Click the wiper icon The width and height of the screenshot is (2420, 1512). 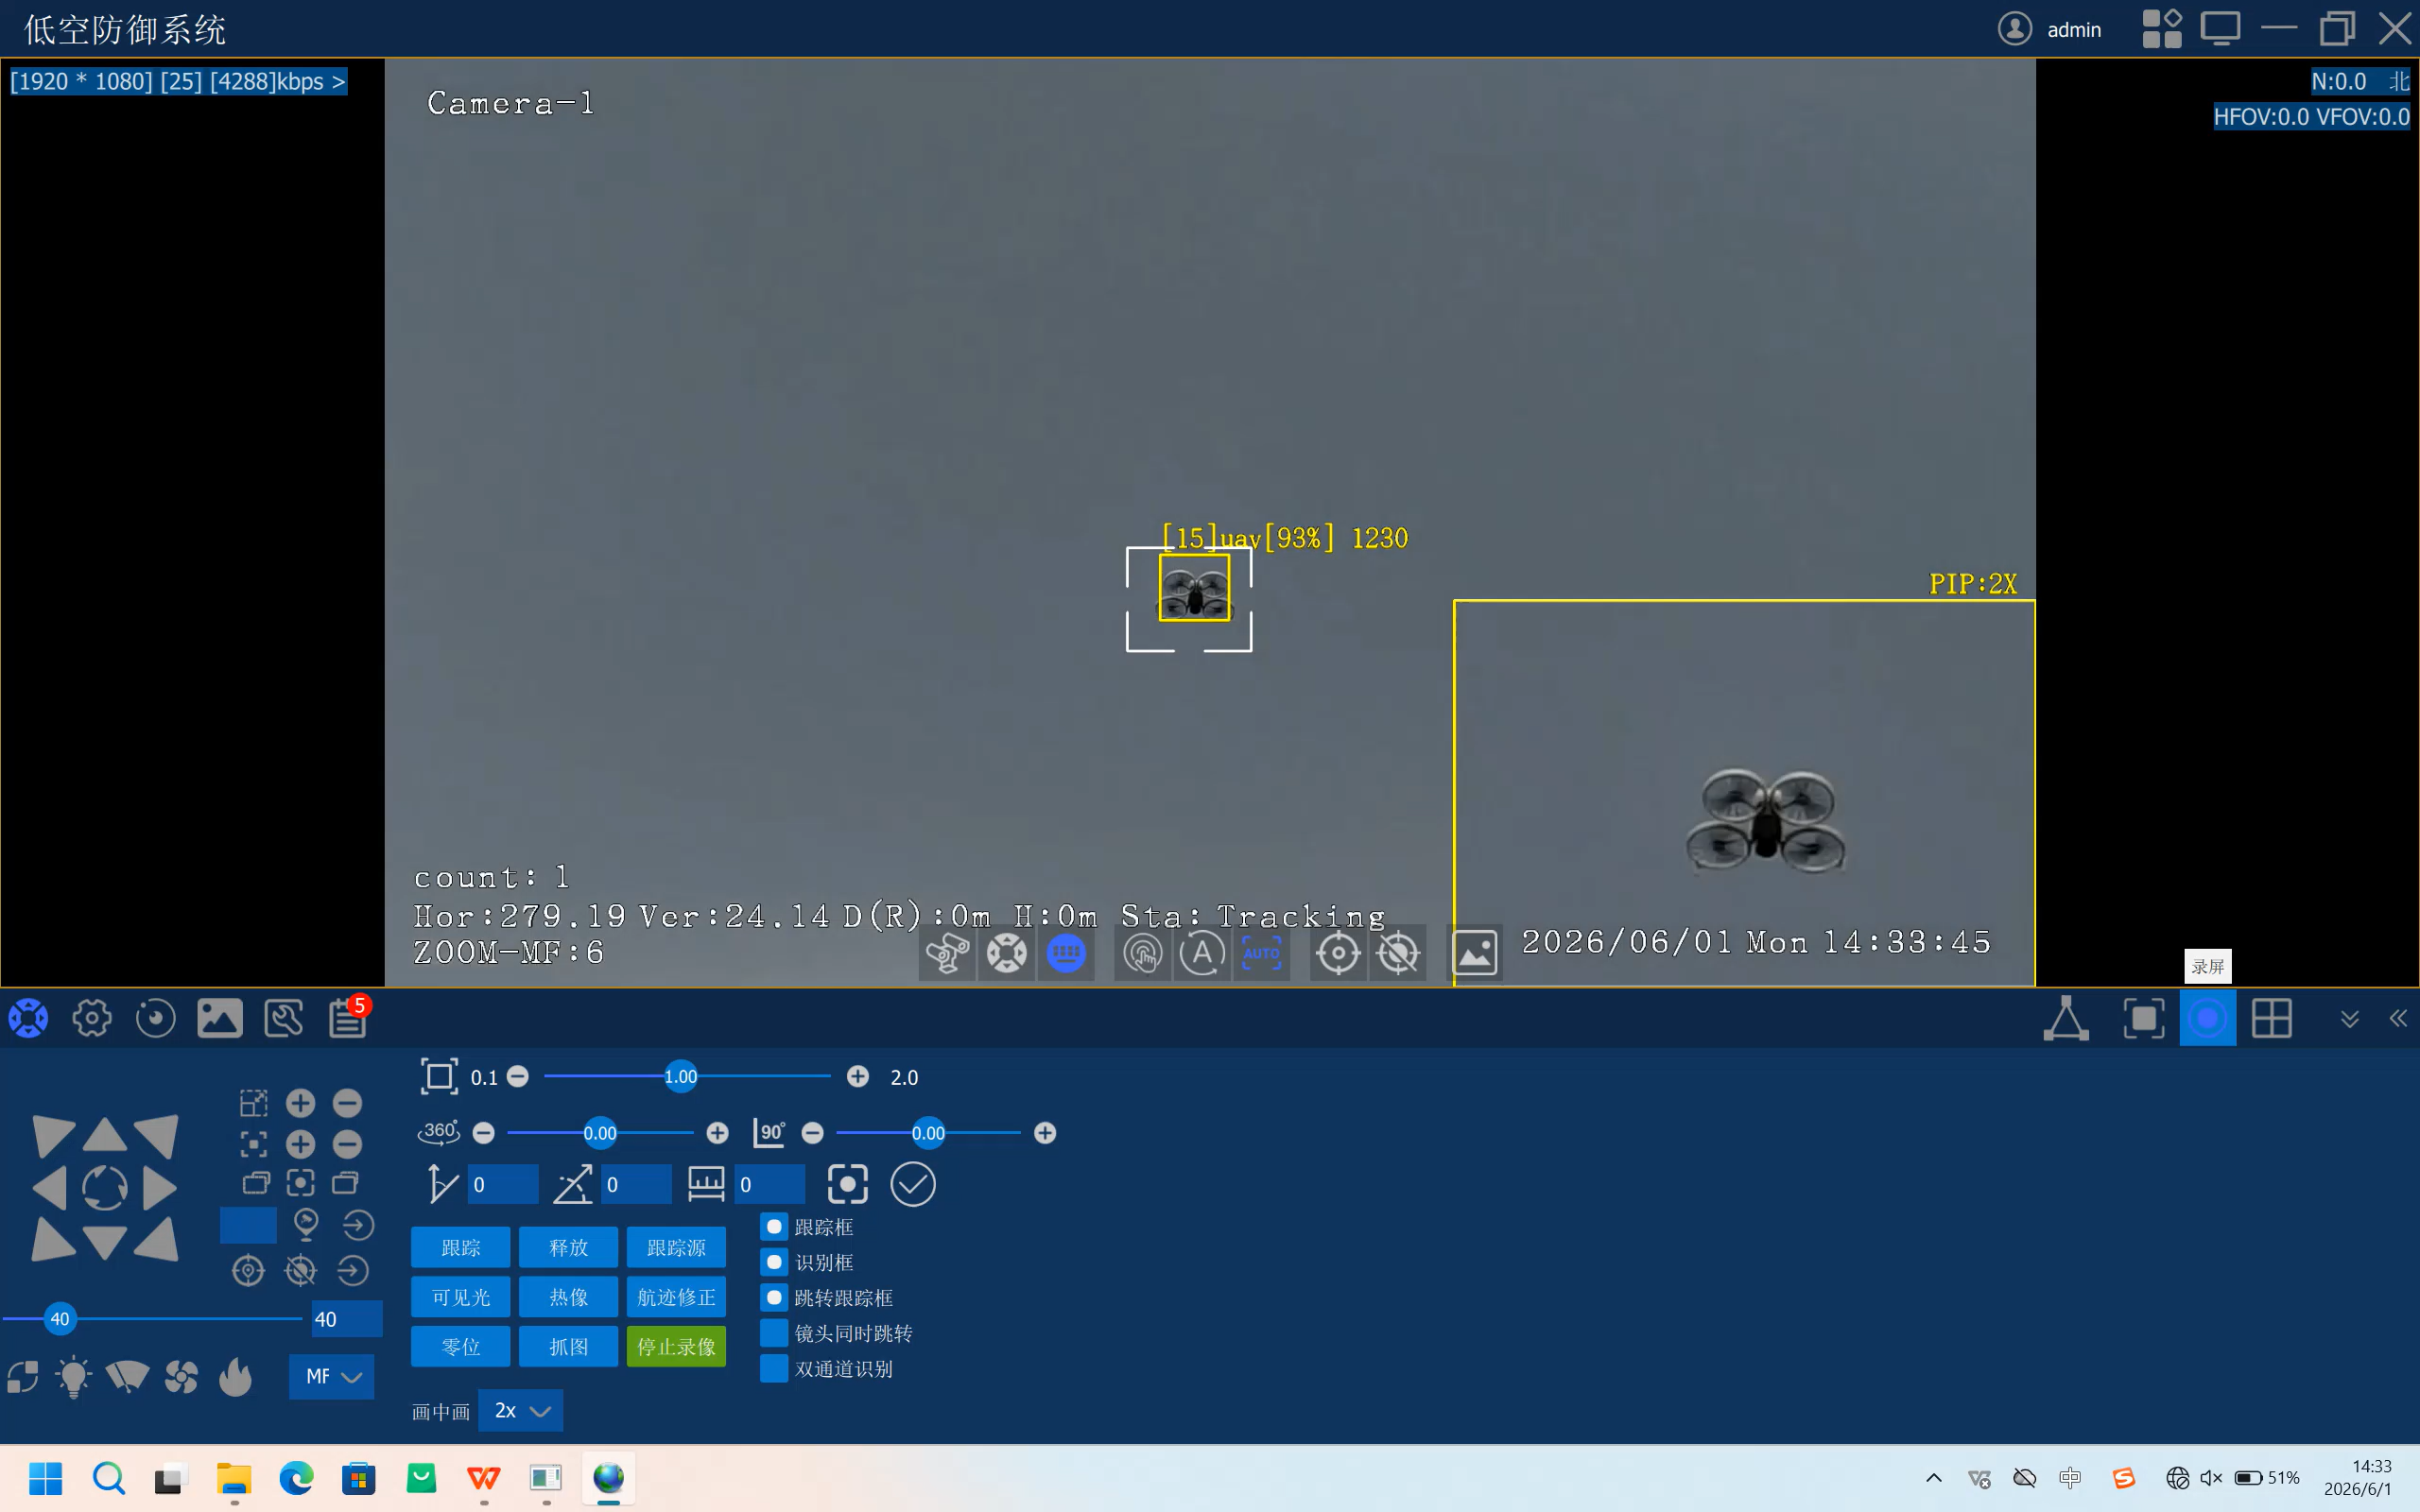point(127,1377)
